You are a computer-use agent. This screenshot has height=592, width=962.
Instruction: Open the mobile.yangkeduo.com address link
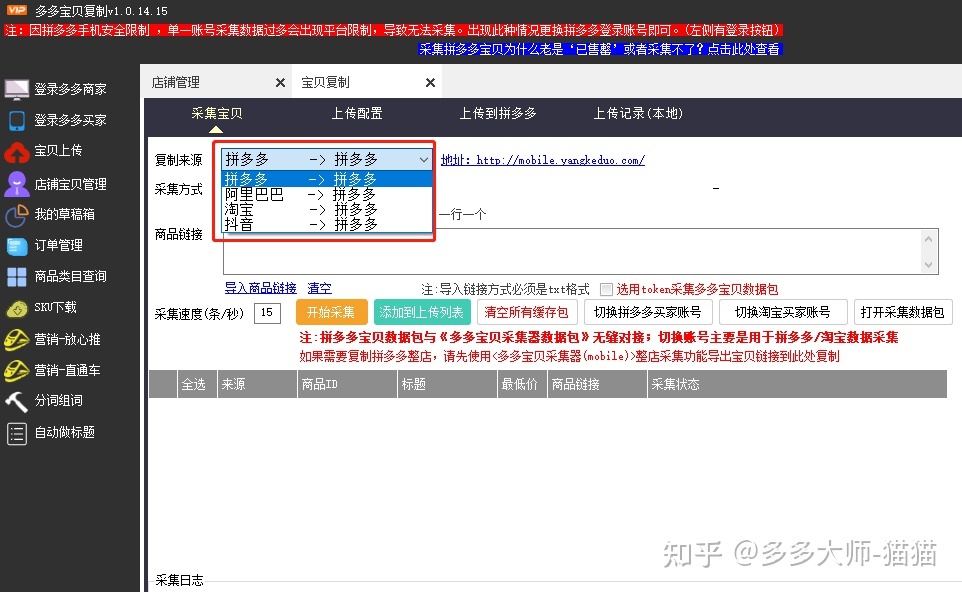[543, 160]
